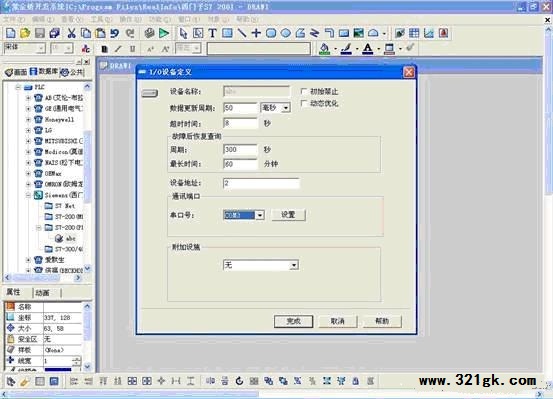The height and width of the screenshot is (399, 553).
Task: Select the S7-300/400 tree folder
Action: [64, 249]
